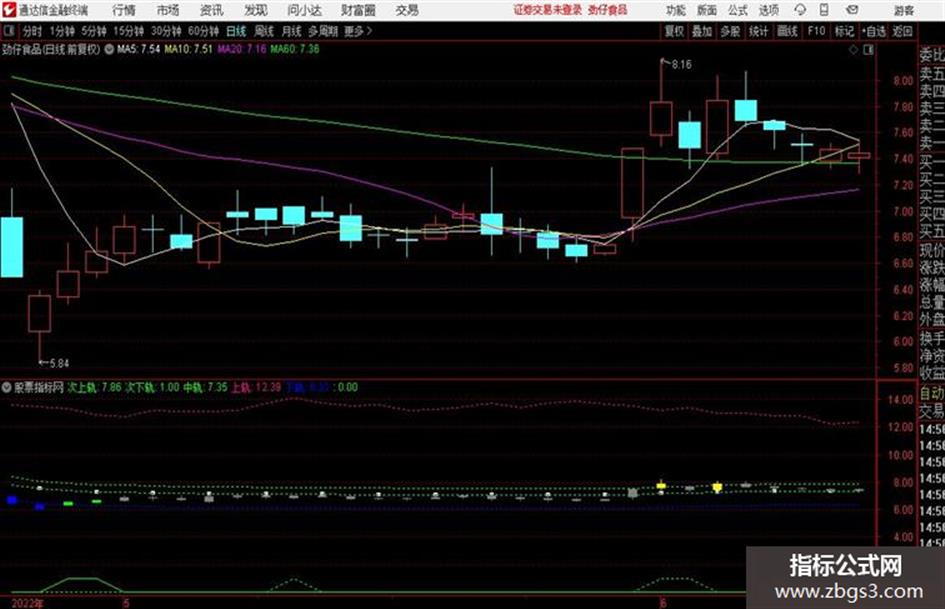
Task: Open the 问小达 menu
Action: 304,10
